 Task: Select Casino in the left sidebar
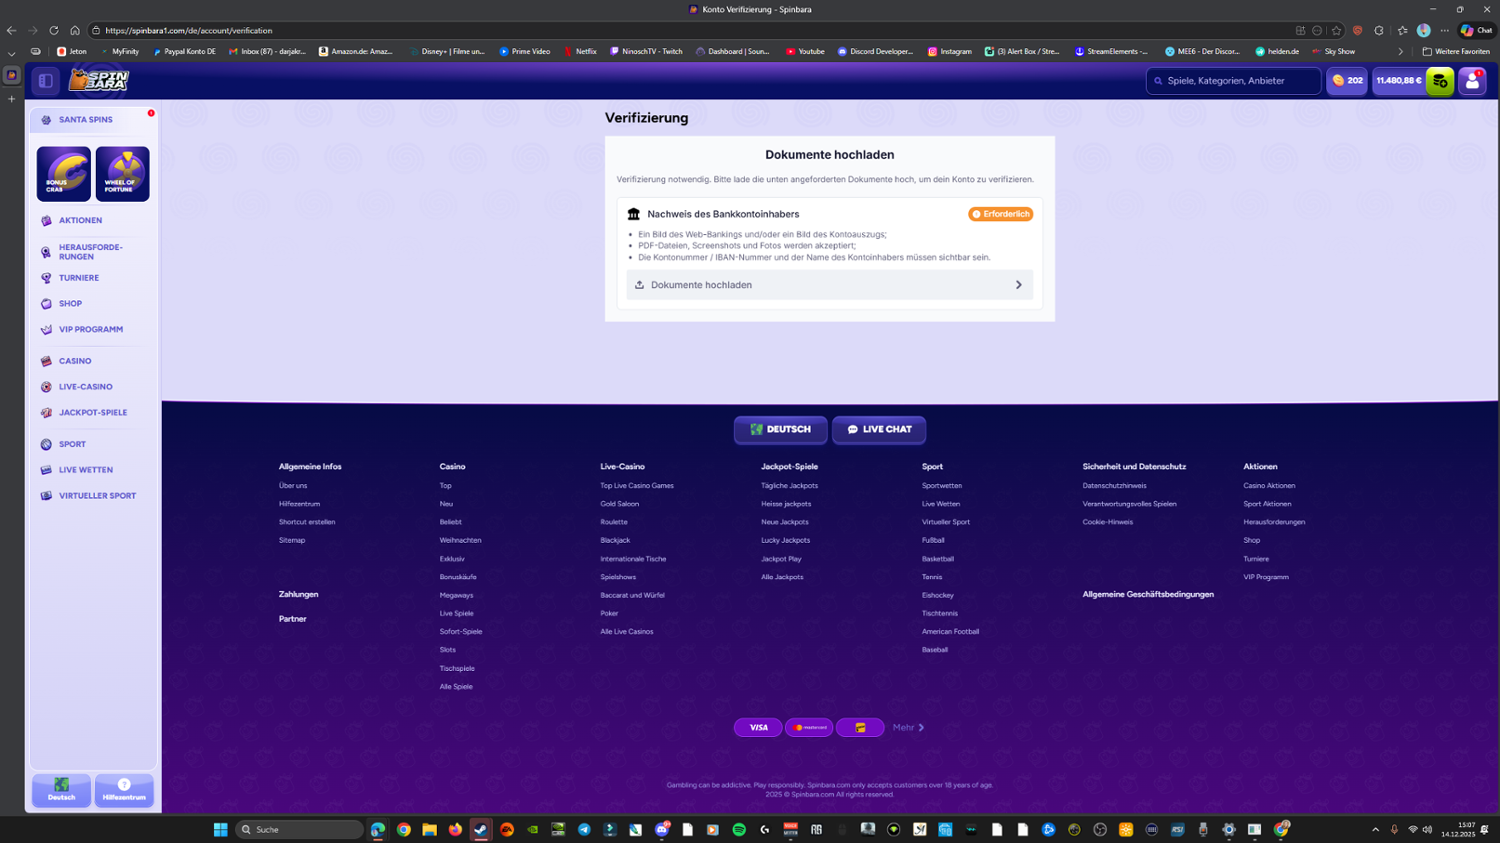coord(75,361)
